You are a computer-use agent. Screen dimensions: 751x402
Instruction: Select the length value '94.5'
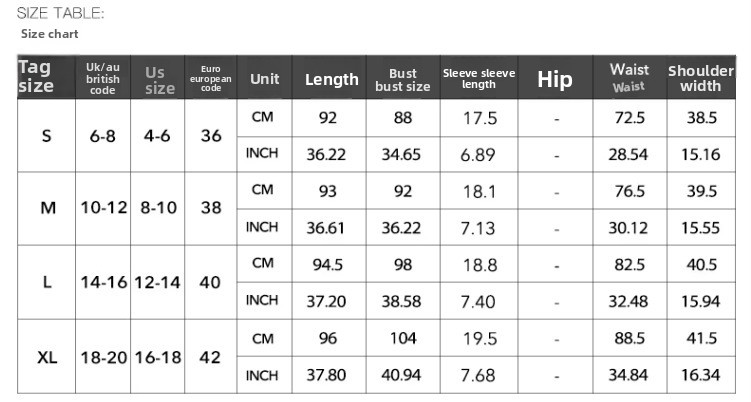tap(328, 264)
